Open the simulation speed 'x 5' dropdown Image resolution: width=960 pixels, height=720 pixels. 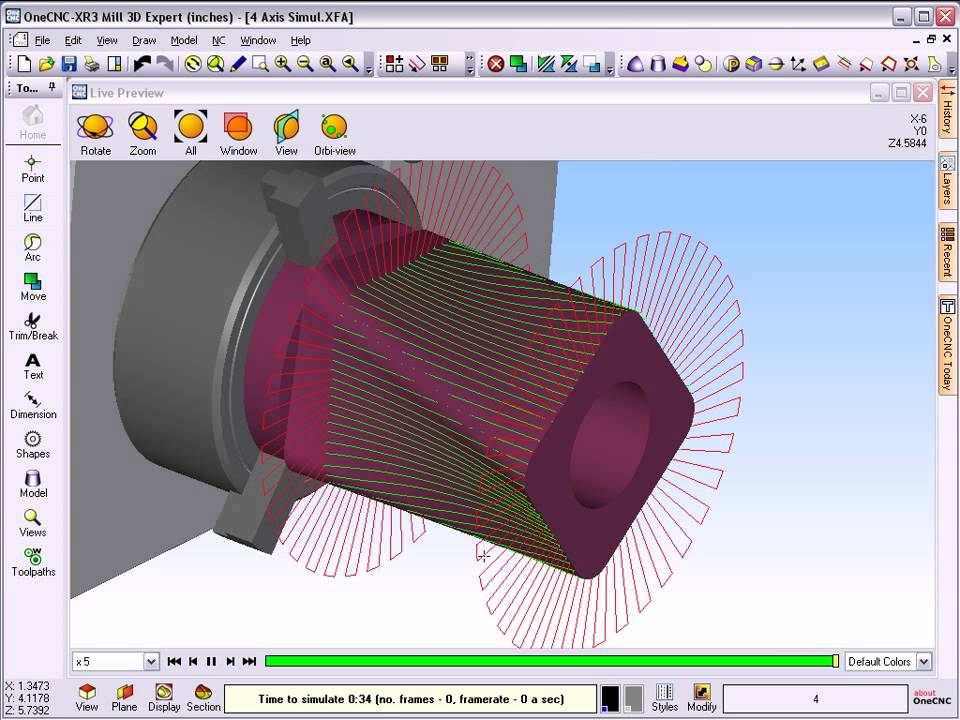(151, 662)
